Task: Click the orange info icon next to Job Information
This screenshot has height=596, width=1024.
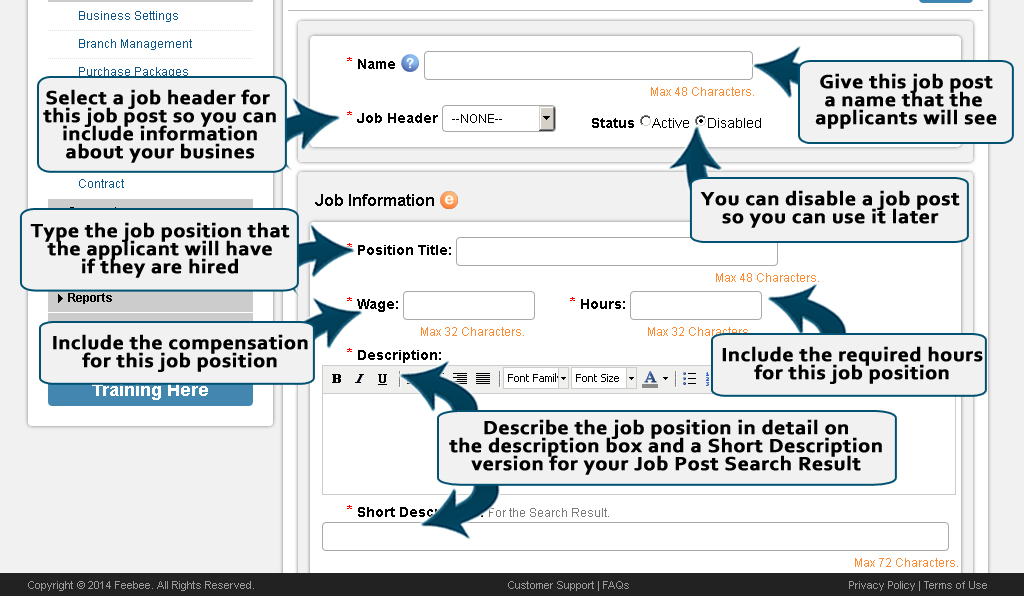Action: pyautogui.click(x=448, y=200)
